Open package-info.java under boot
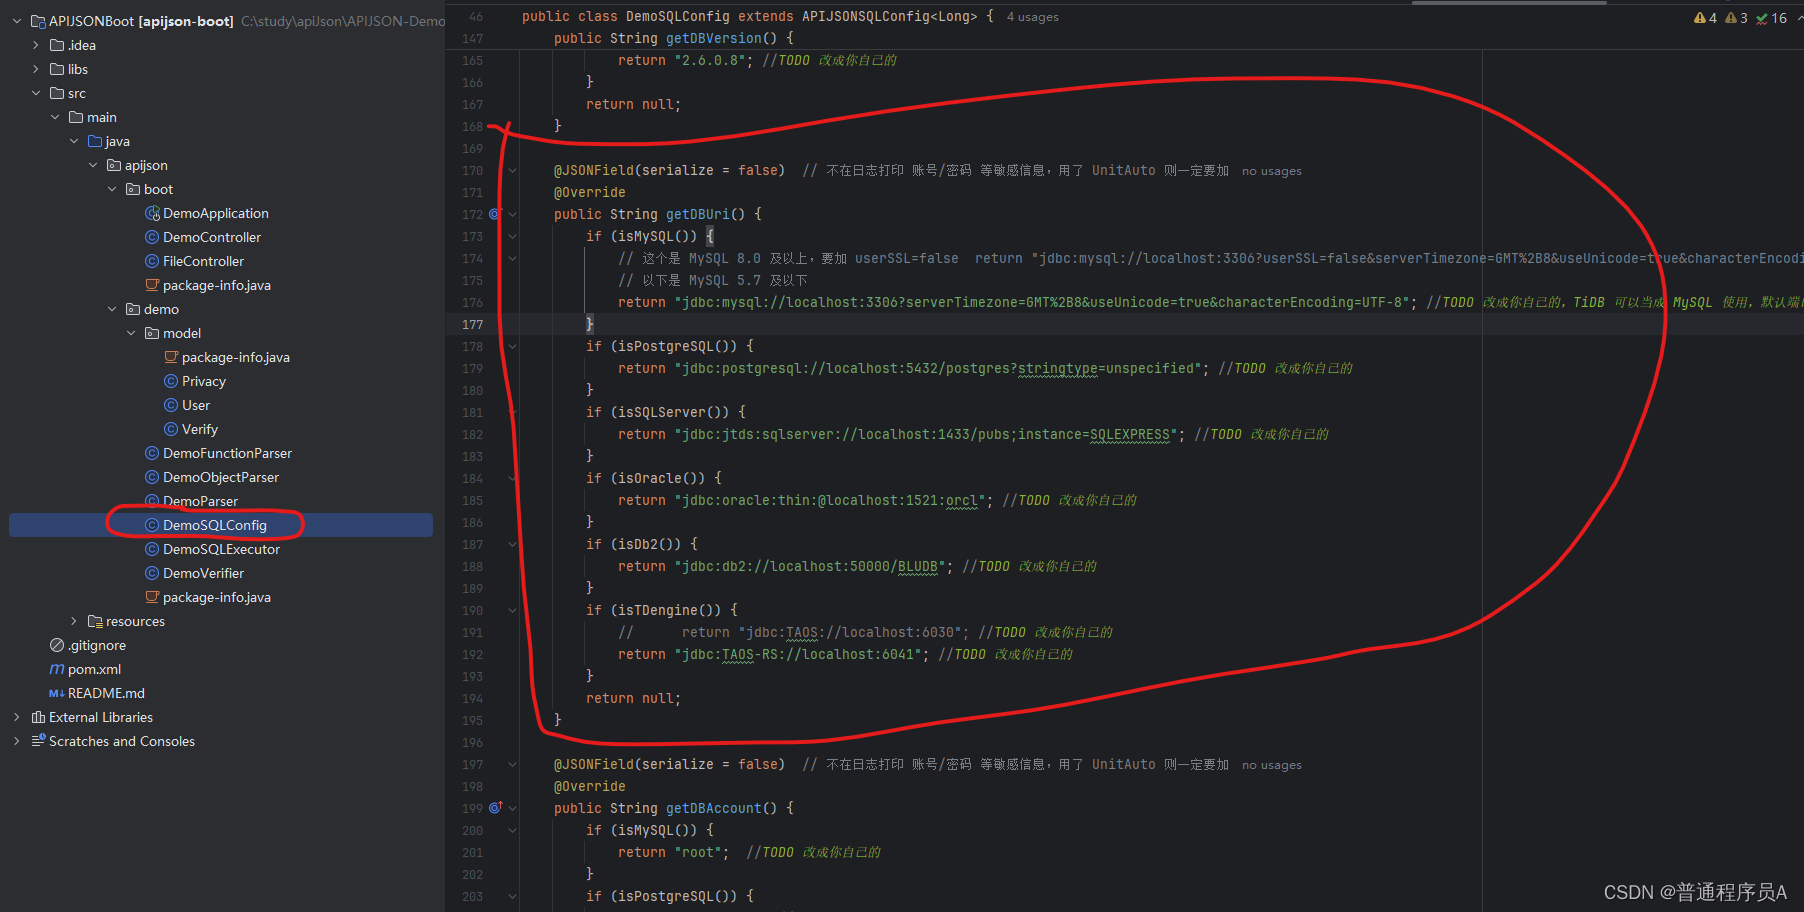Screen dimensions: 1804x912 [217, 285]
